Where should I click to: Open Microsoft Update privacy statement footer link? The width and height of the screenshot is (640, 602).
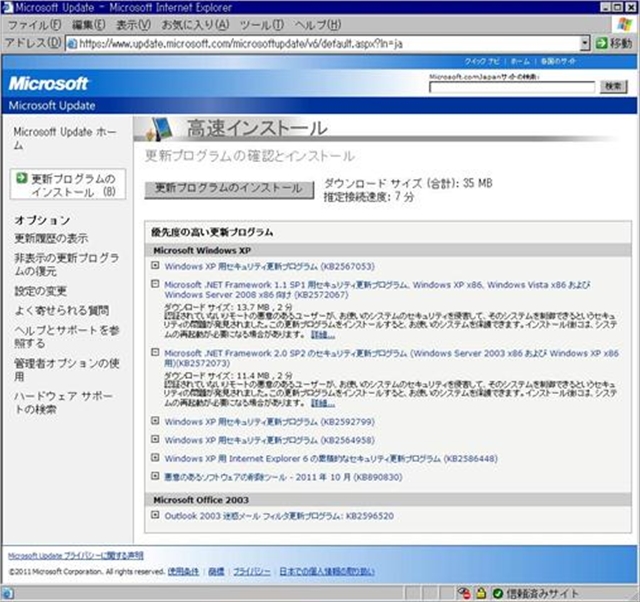[76, 555]
